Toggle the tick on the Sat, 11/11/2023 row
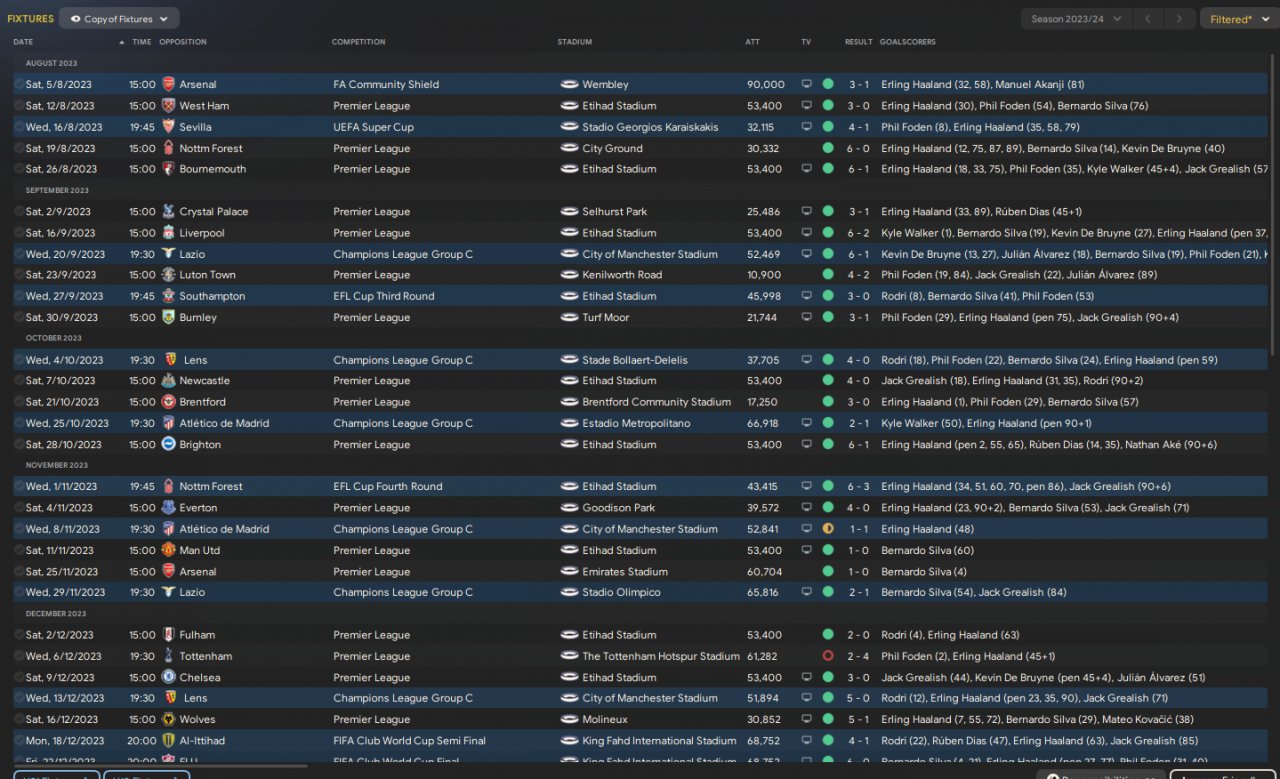1280x779 pixels. pyautogui.click(x=19, y=550)
